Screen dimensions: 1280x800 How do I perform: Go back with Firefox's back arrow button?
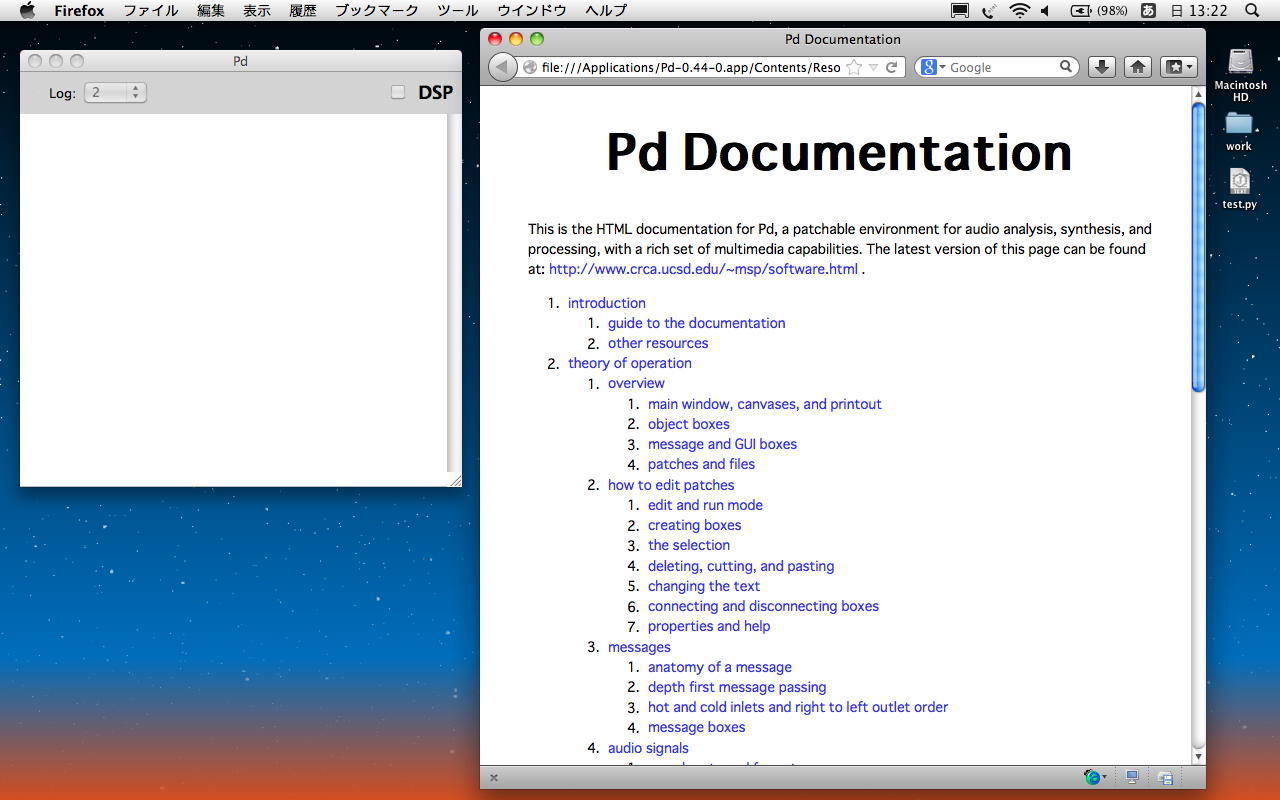503,67
